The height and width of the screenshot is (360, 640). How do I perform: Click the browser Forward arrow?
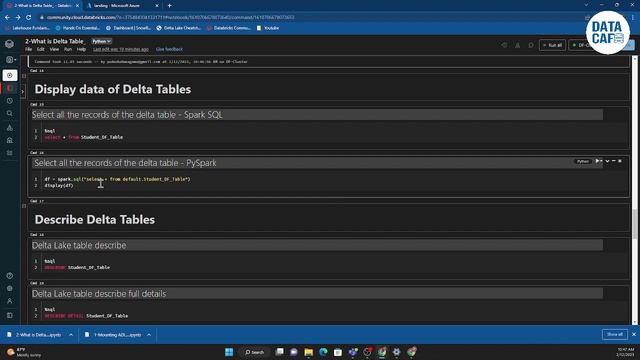tap(18, 18)
